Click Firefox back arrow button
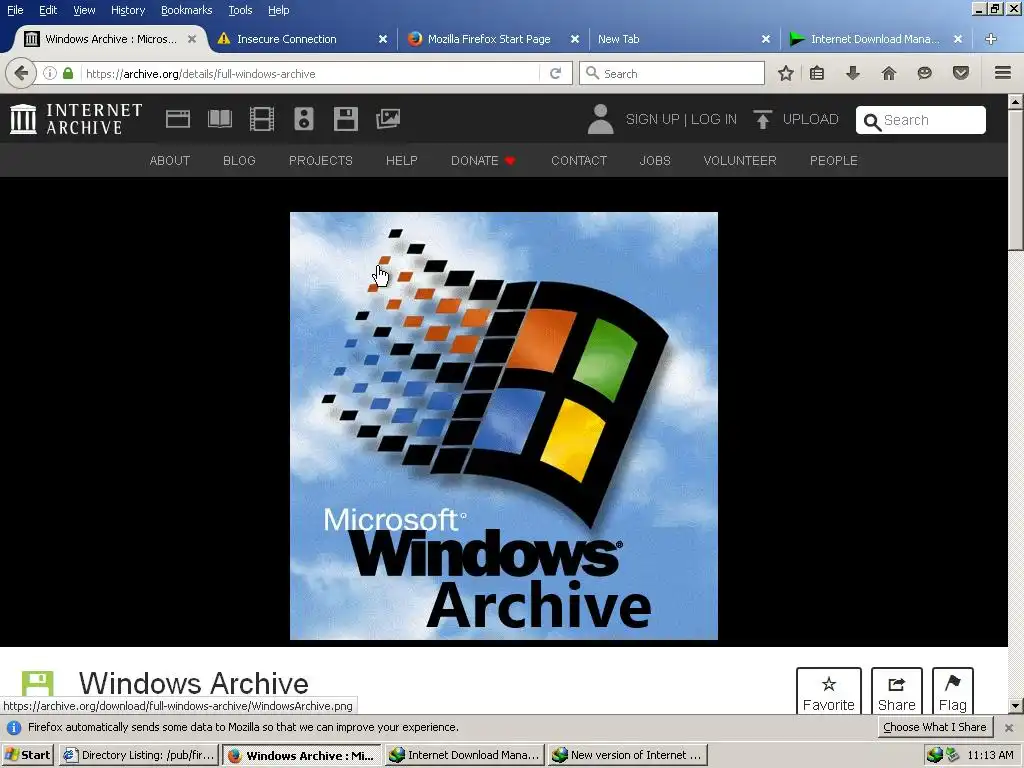Viewport: 1024px width, 768px height. click(20, 73)
